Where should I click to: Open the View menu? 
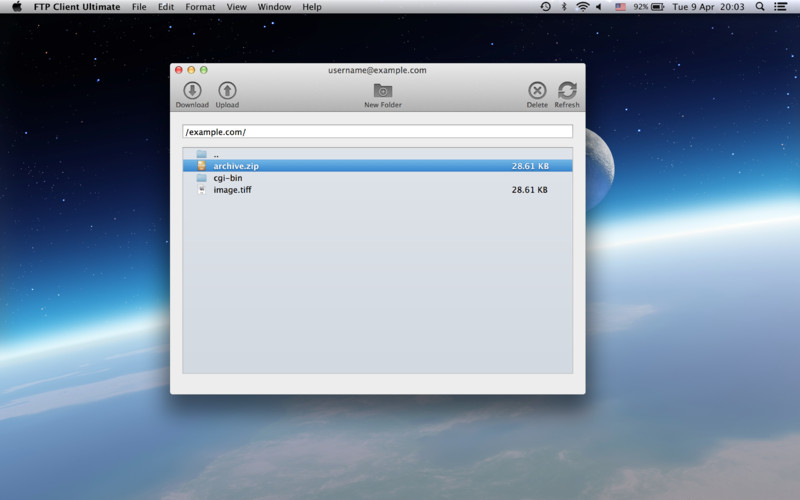236,7
